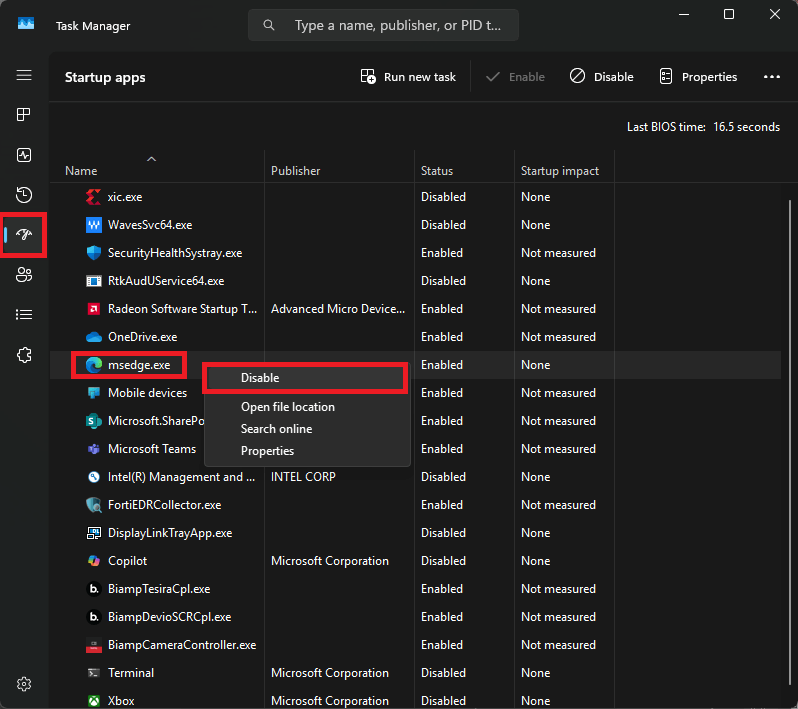The image size is (798, 709).
Task: Sort the list by the Name column header
Action: [82, 171]
